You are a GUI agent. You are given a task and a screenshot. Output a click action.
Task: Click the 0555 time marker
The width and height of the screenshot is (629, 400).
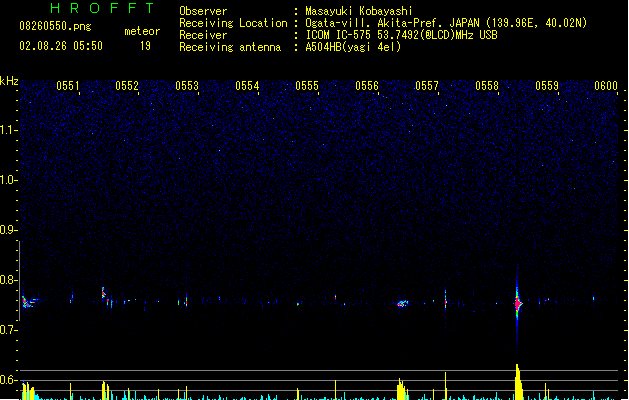pyautogui.click(x=307, y=86)
